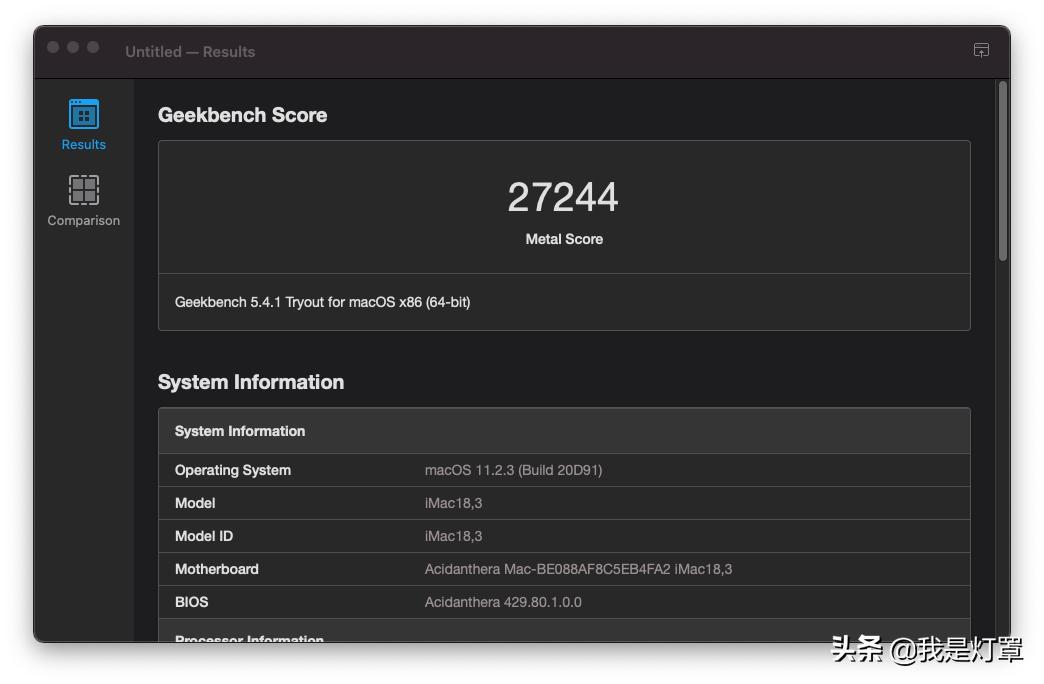Switch to the Comparison tab

[83, 200]
